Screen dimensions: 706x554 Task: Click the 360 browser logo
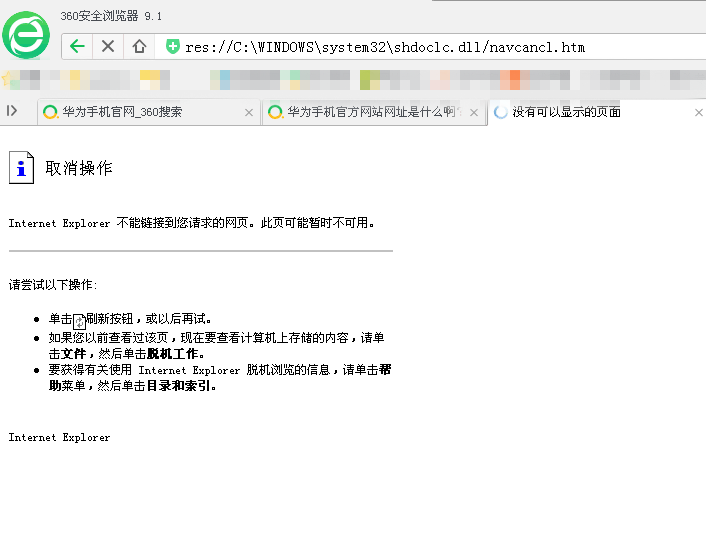26,35
